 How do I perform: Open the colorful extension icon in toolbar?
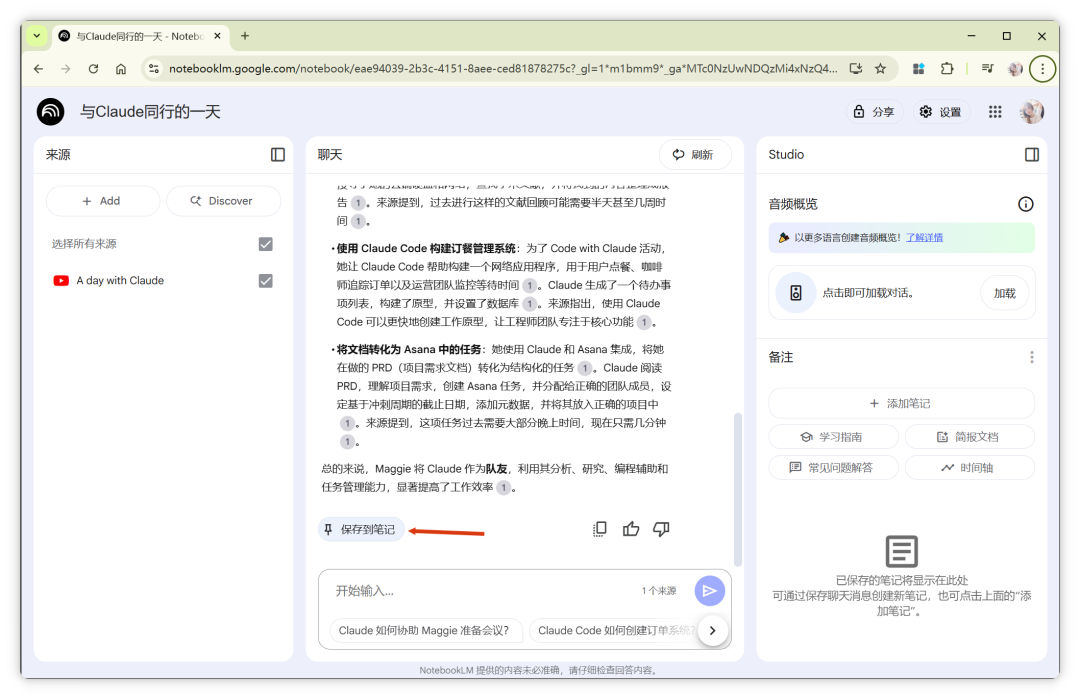coord(918,69)
